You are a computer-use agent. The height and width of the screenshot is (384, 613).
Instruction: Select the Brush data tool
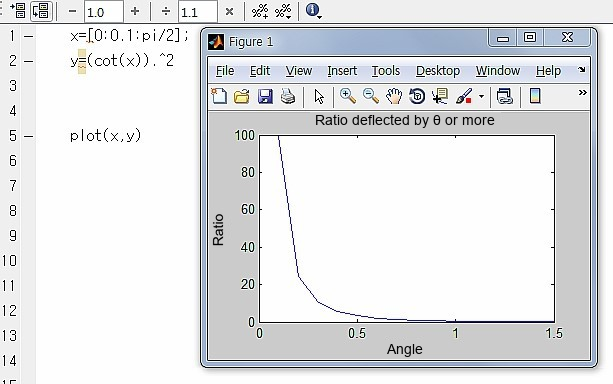click(x=464, y=96)
